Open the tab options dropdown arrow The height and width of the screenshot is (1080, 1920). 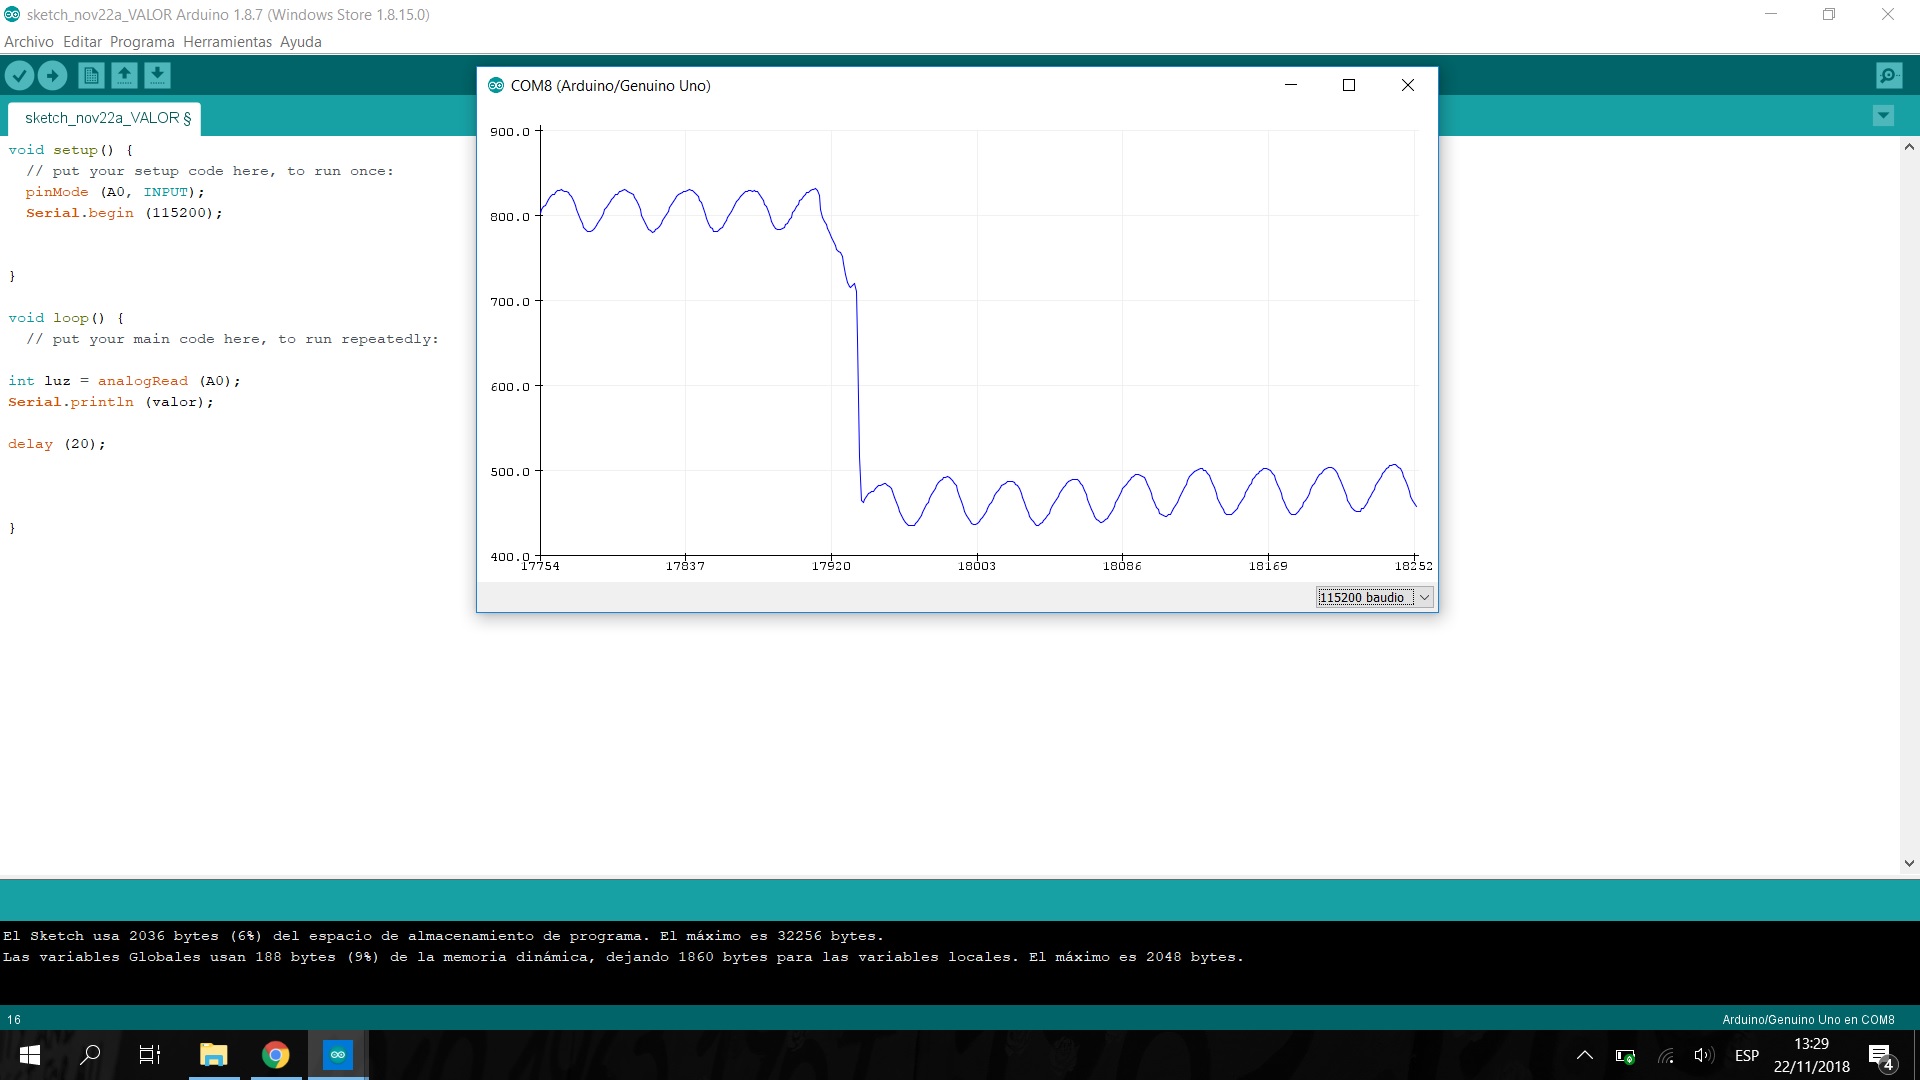1883,116
